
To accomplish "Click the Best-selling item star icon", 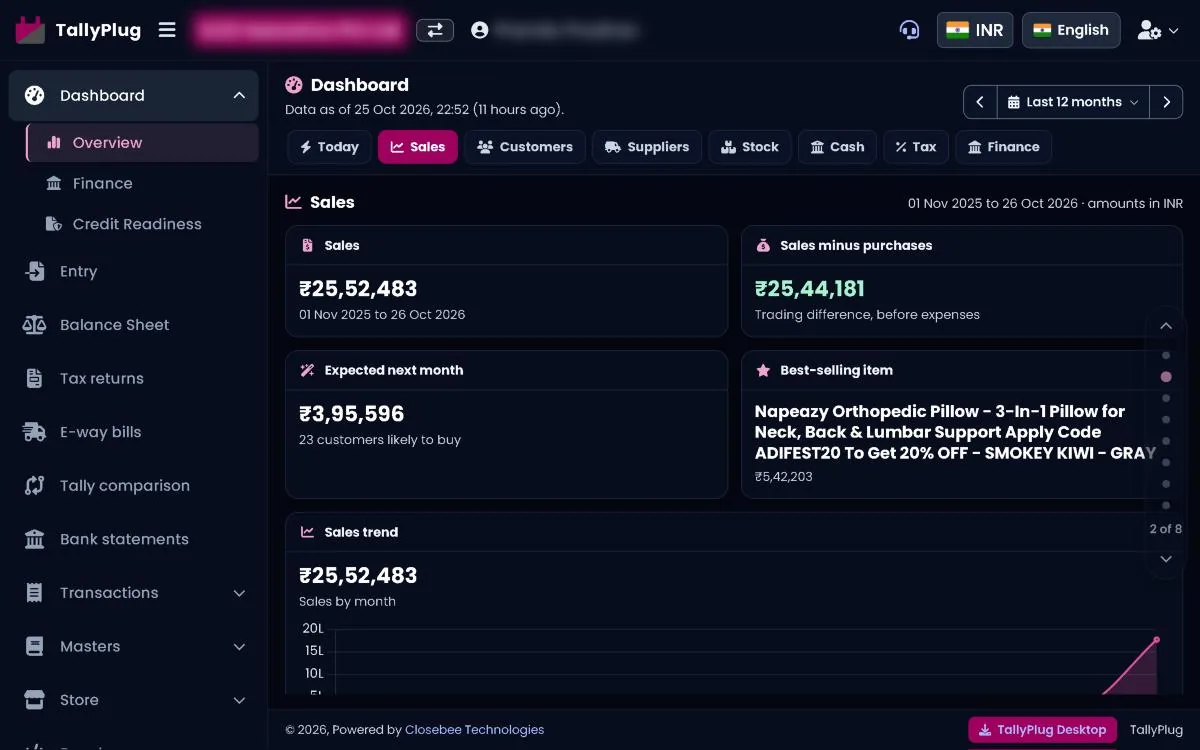I will pos(763,370).
